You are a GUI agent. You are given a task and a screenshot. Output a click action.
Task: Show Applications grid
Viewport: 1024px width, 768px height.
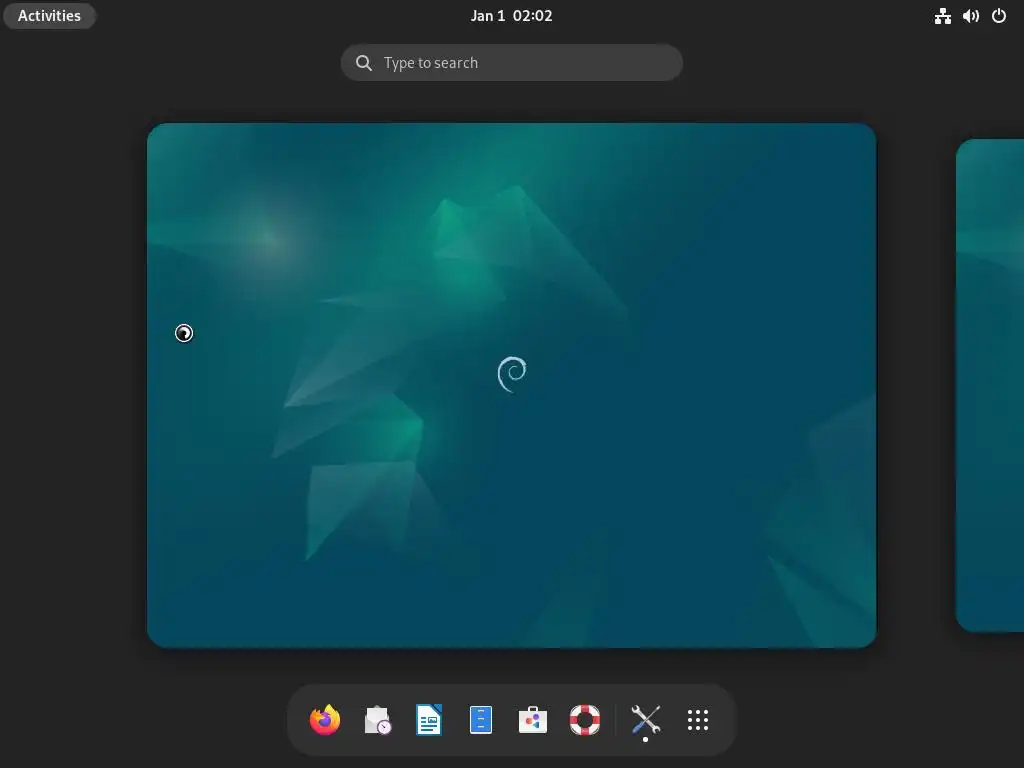tap(697, 720)
